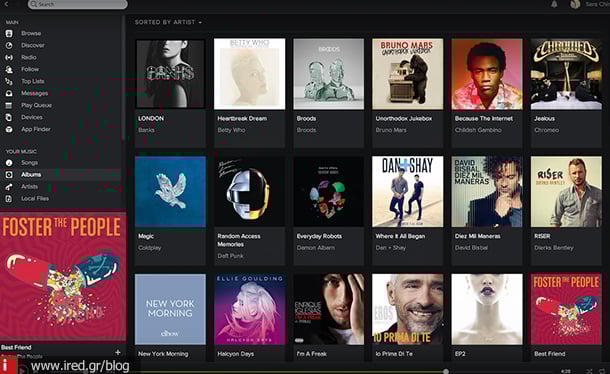Click the Top Lists chart icon
The width and height of the screenshot is (610, 374).
tap(9, 81)
